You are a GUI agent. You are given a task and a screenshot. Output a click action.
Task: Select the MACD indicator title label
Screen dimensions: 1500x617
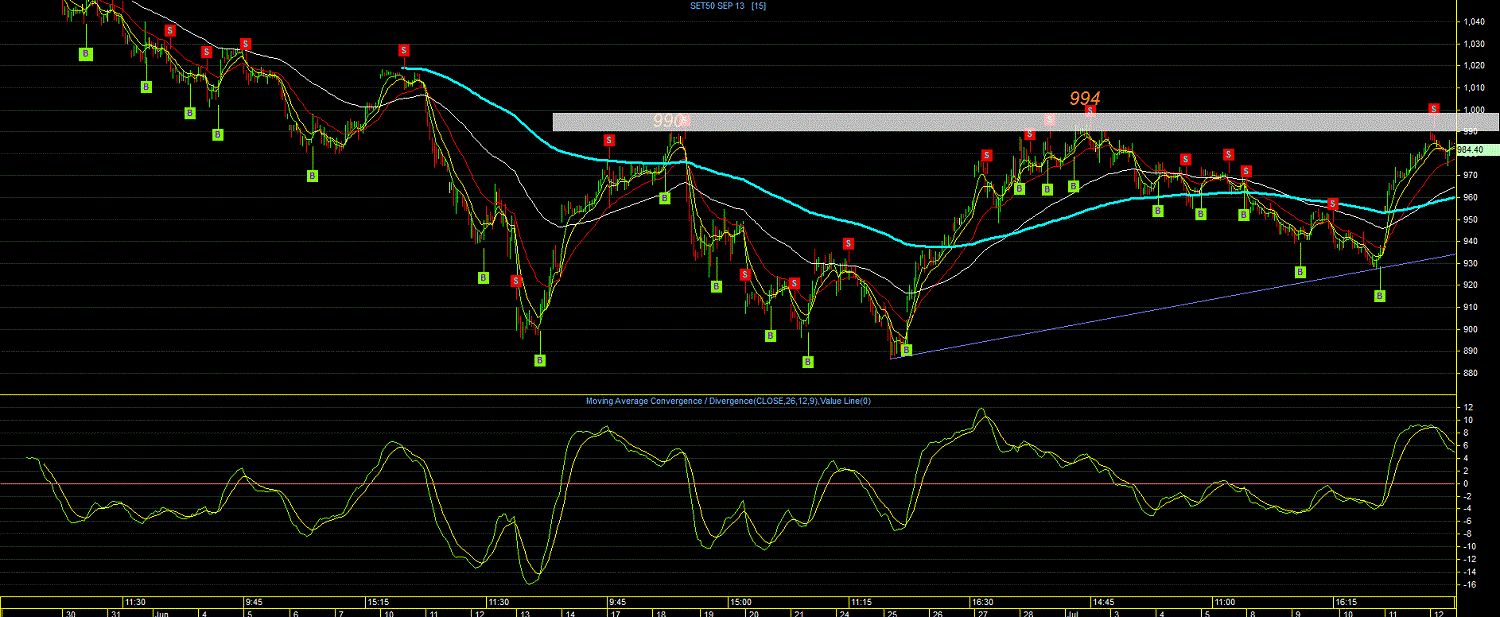pos(728,401)
